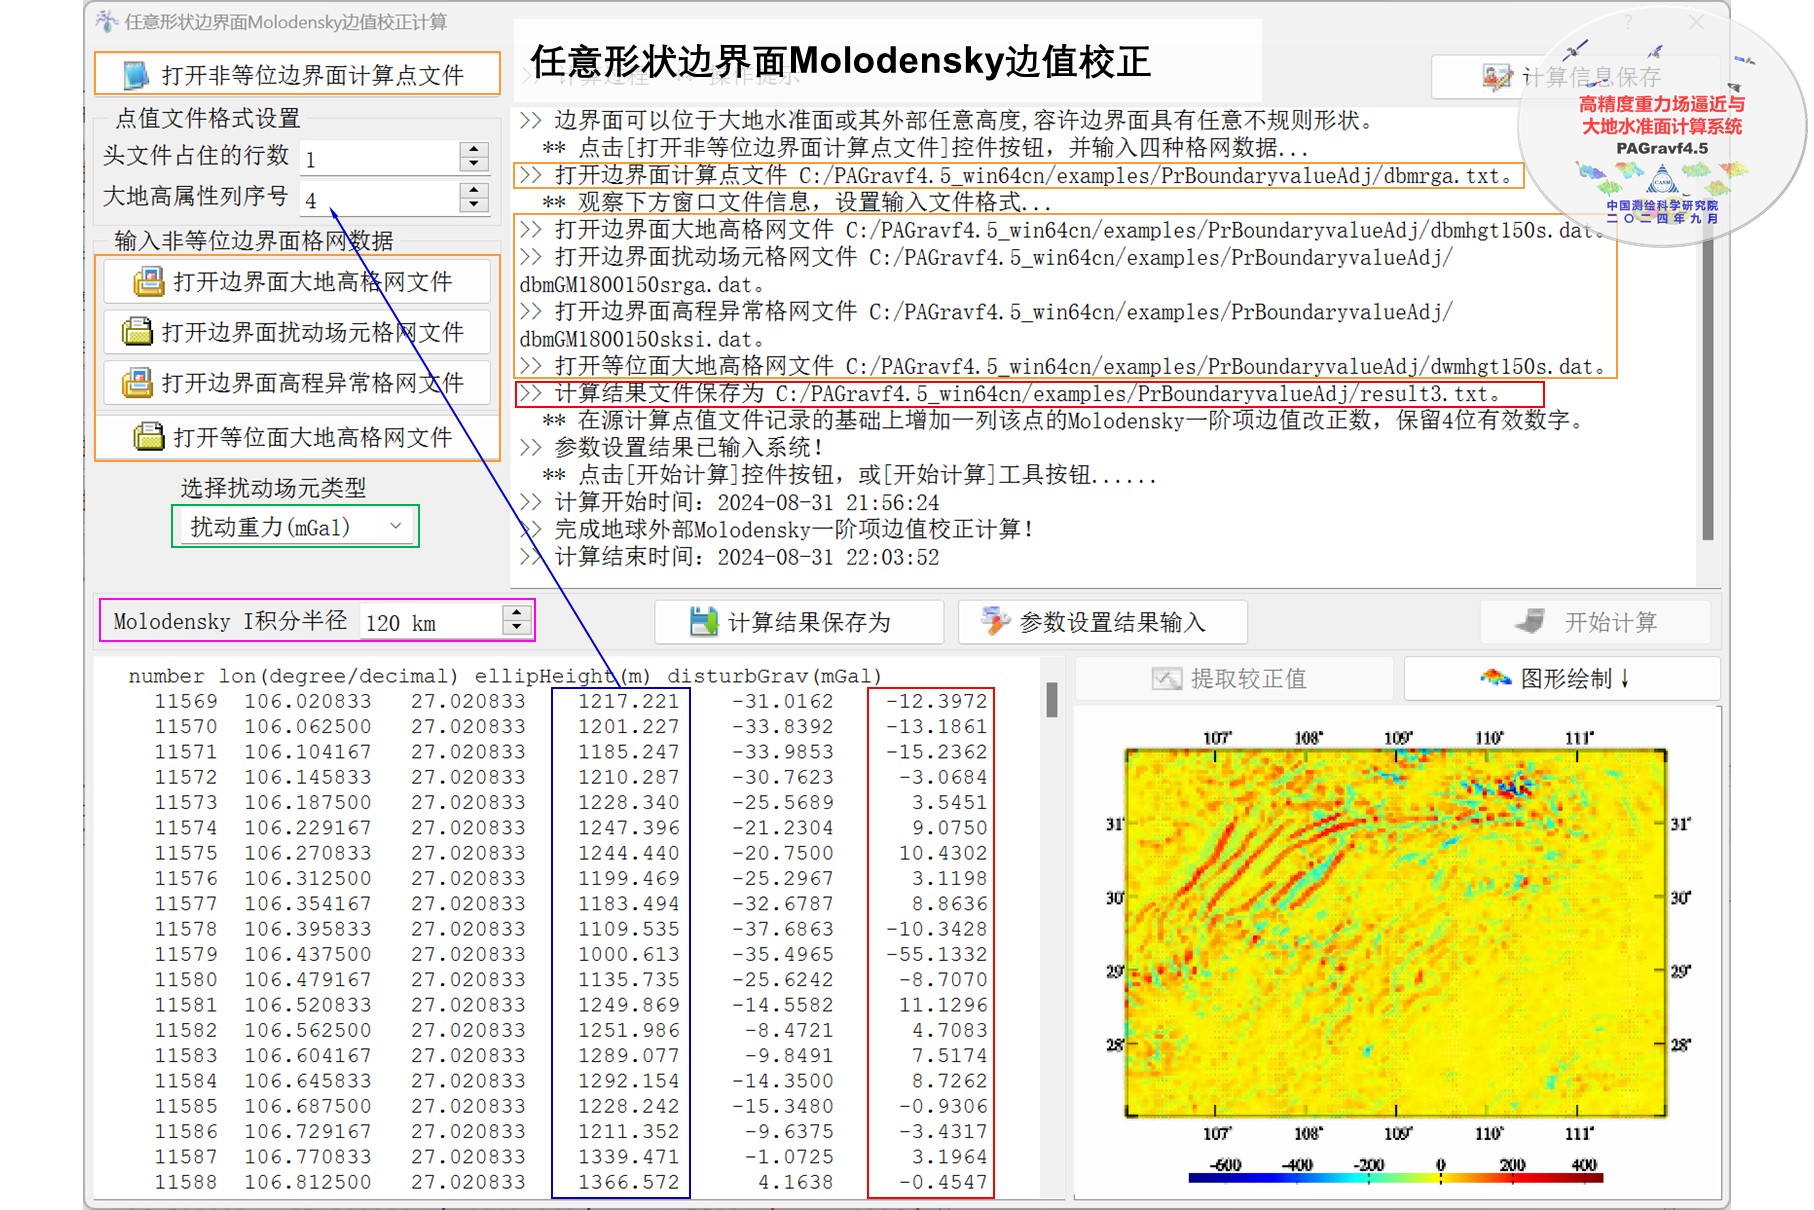Screen dimensions: 1814x1210
Task: Click the 参数设置结果输入 icon
Action: point(995,621)
